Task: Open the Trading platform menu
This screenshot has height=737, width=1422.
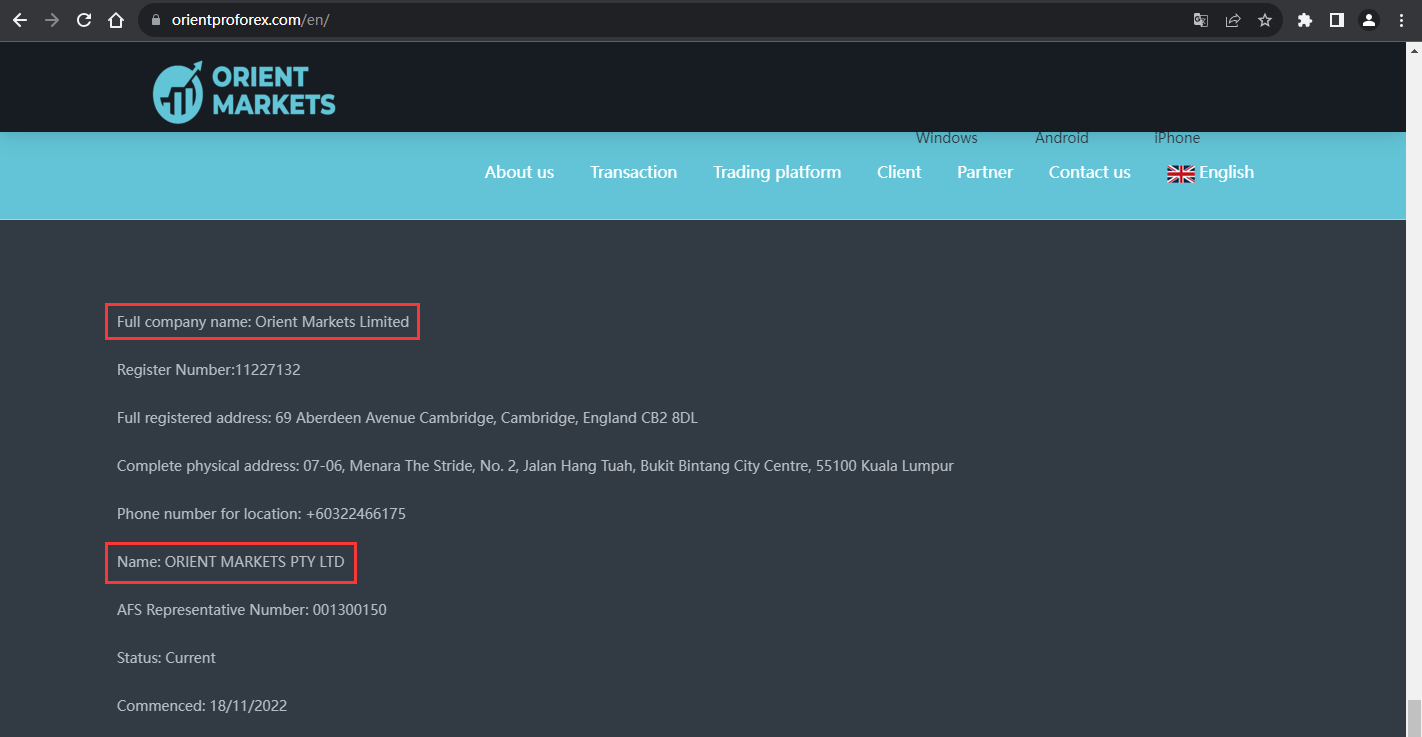Action: (777, 172)
